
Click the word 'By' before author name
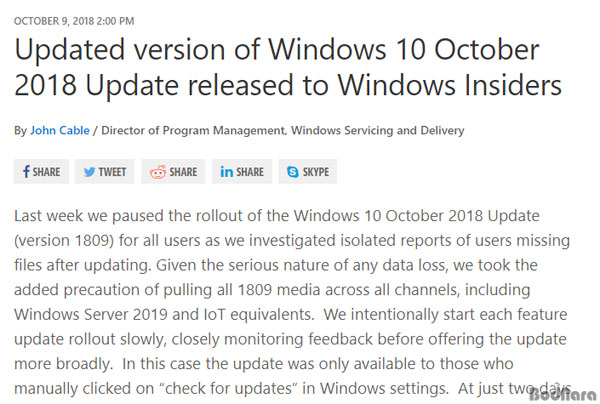tap(20, 131)
